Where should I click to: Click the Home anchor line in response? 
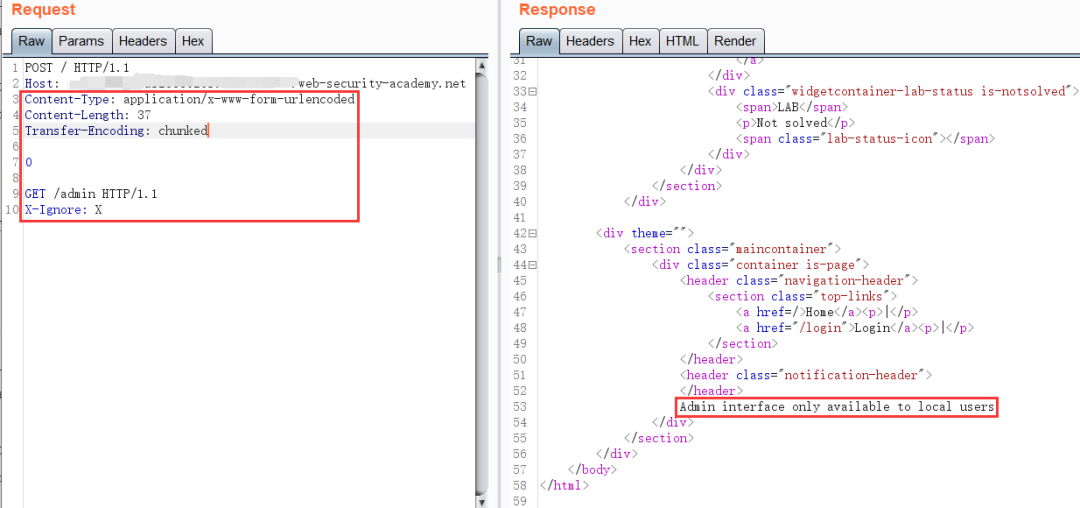point(827,313)
